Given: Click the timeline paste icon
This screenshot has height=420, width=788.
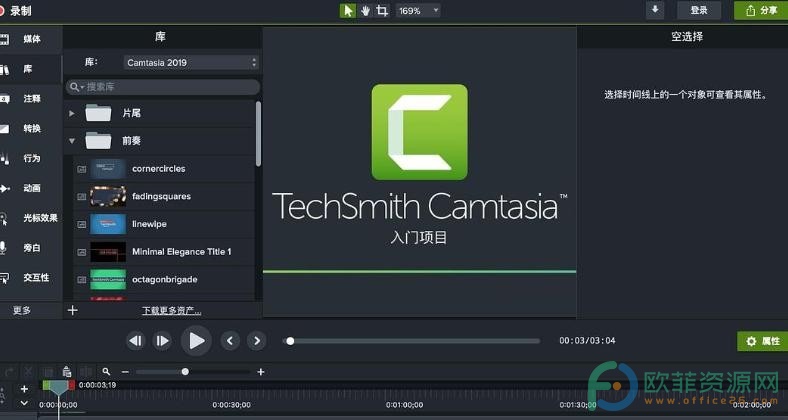Looking at the screenshot, I should (67, 372).
